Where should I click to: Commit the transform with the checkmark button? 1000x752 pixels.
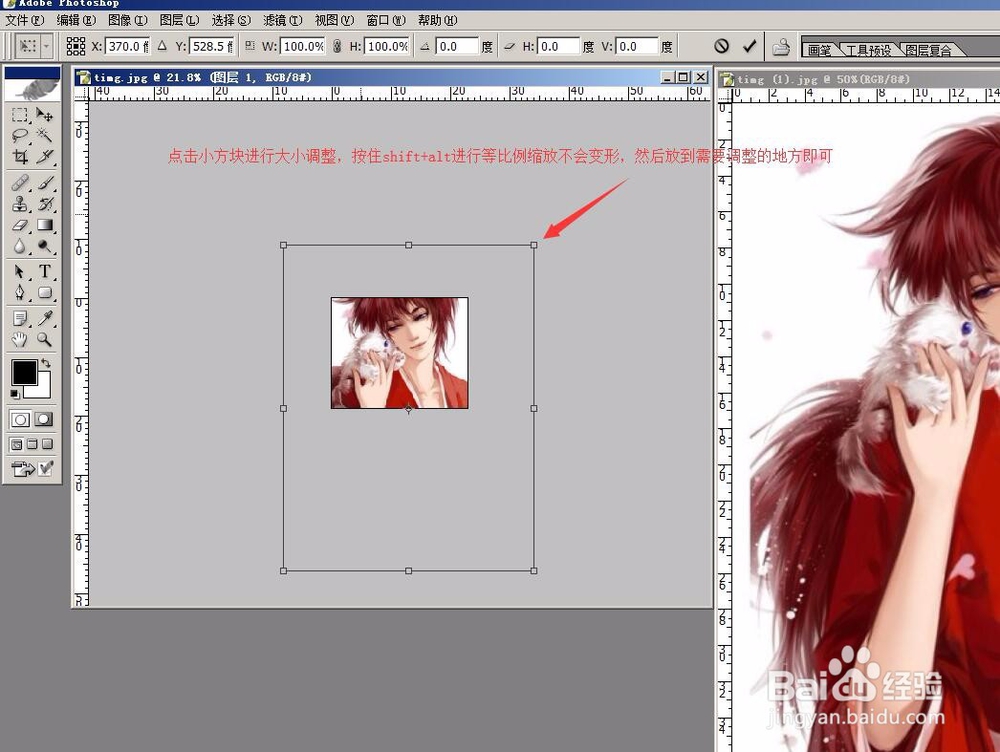point(750,46)
